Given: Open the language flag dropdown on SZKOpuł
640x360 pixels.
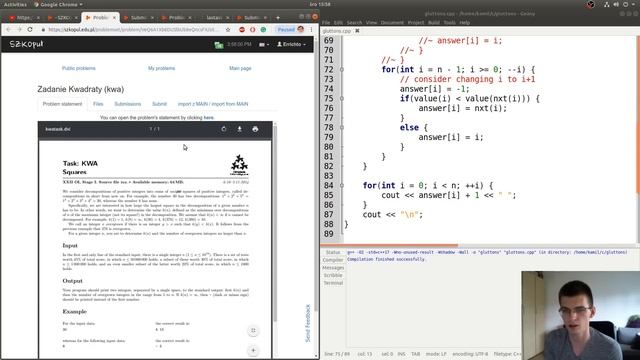Looking at the screenshot, I should click(x=264, y=44).
